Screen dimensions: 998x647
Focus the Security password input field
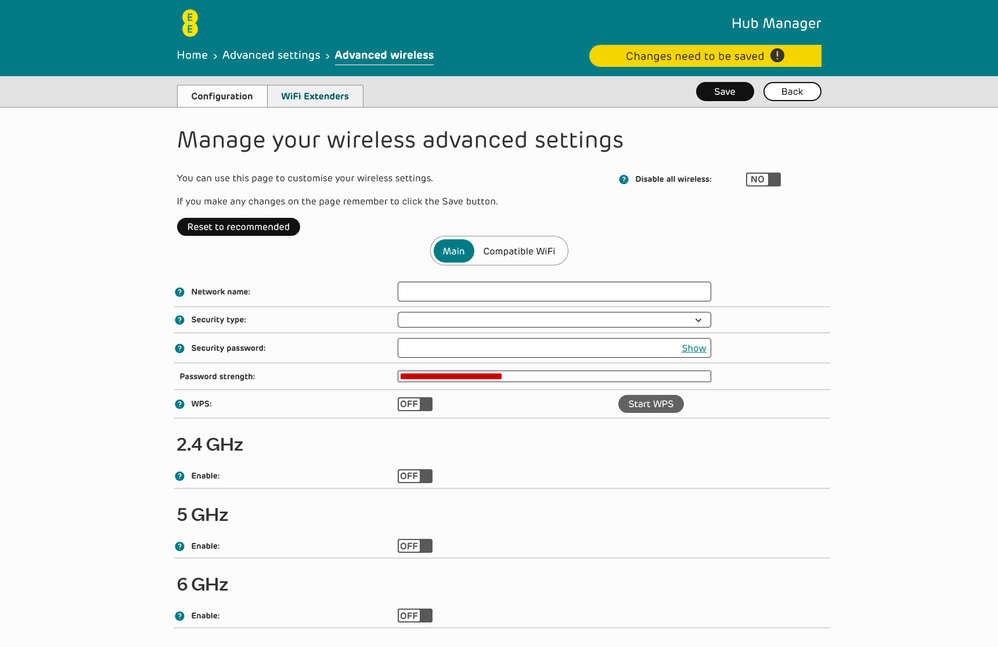point(554,348)
